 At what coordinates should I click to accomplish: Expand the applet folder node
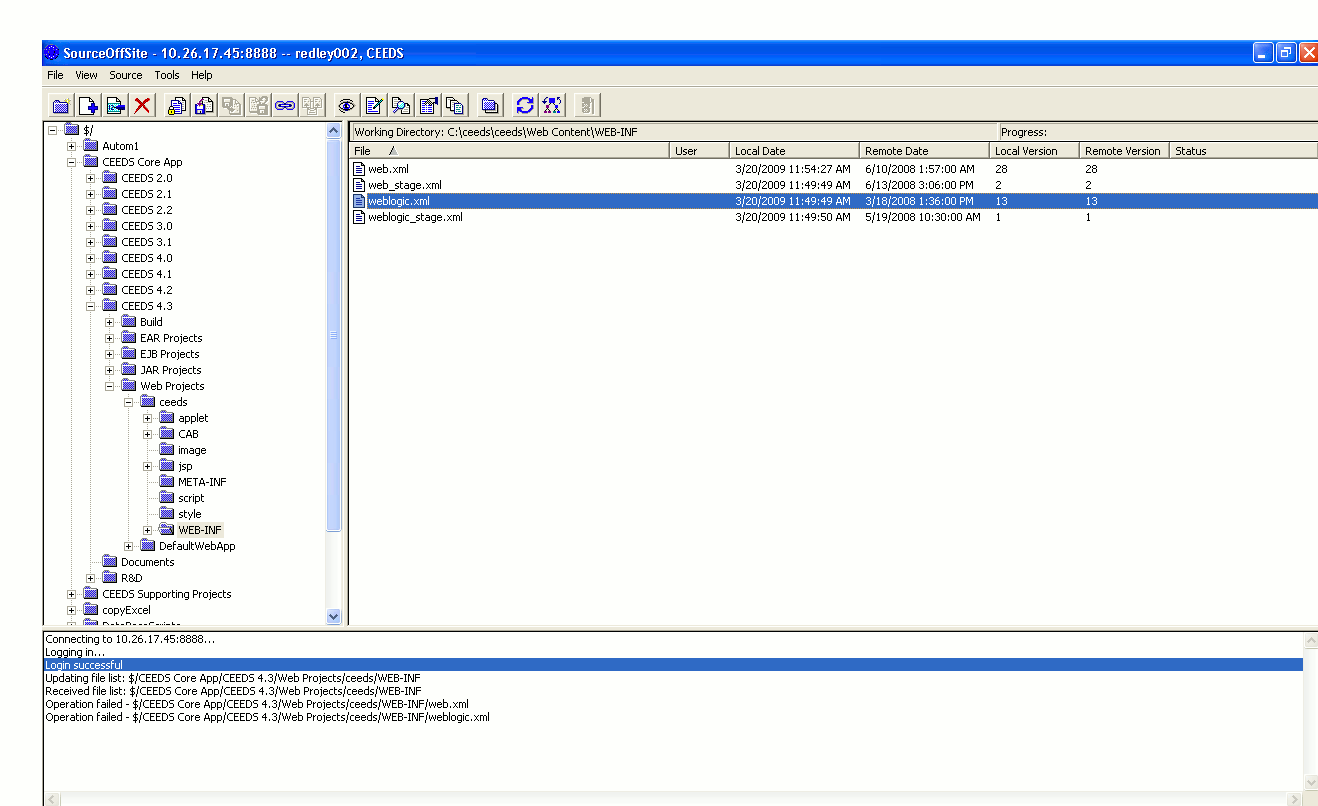[x=147, y=418]
